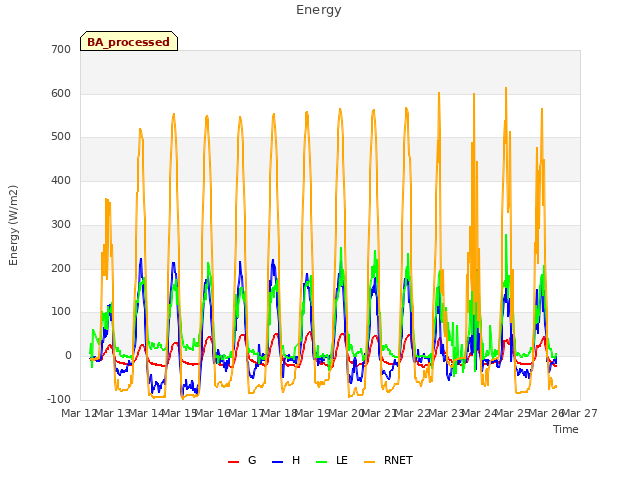640x480 pixels.
Task: Click the red G legend color marker
Action: [x=233, y=462]
